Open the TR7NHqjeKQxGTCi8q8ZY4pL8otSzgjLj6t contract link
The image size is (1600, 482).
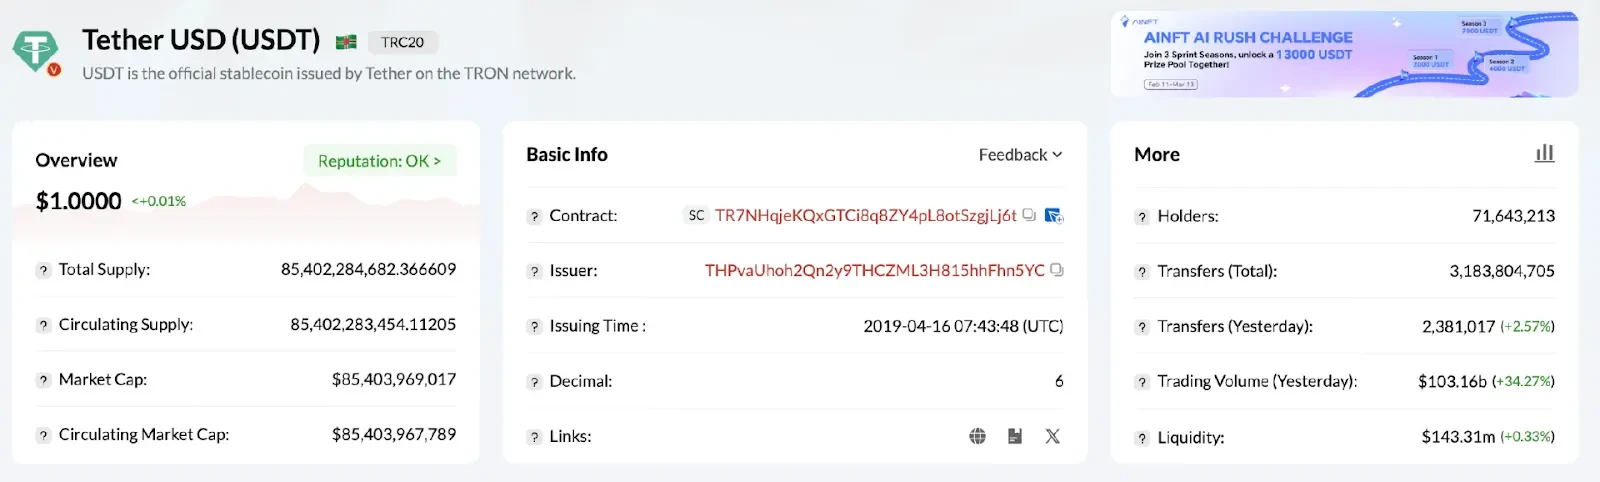865,215
